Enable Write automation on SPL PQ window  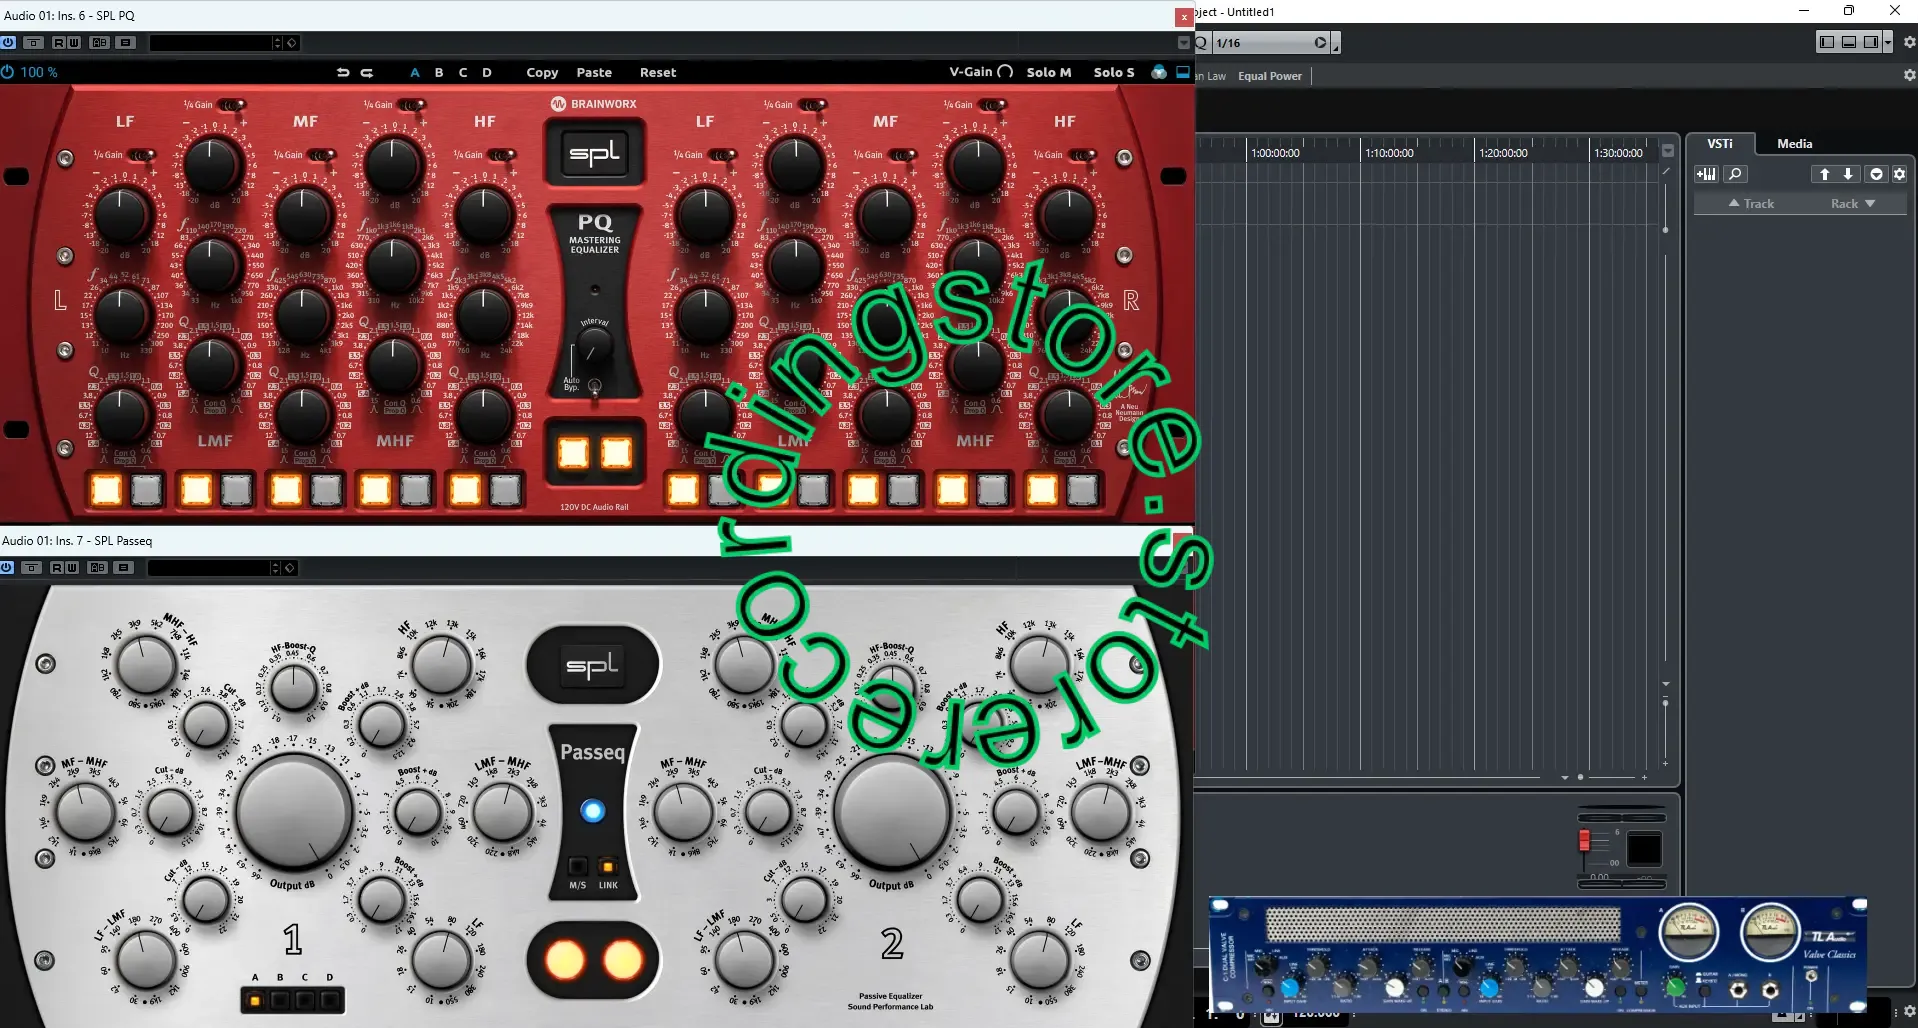[x=74, y=43]
